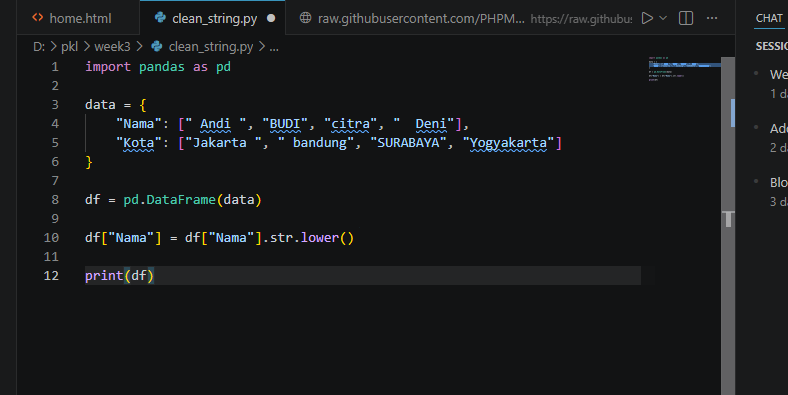
Task: Click the 'bandung' string on line 5
Action: [316, 143]
